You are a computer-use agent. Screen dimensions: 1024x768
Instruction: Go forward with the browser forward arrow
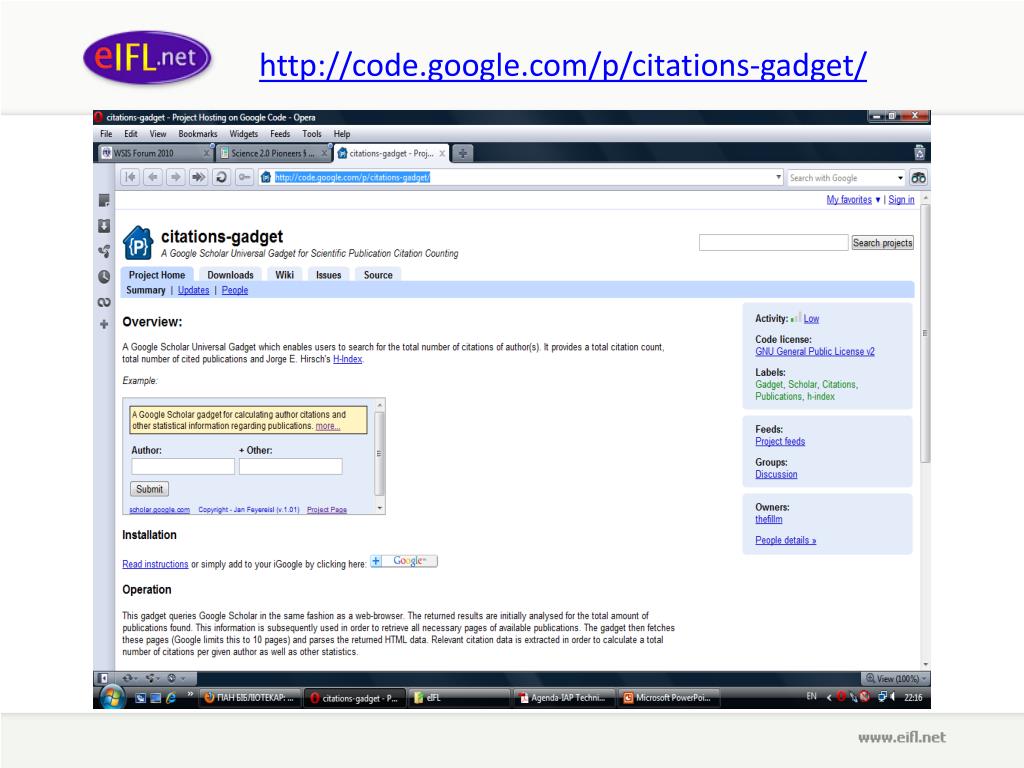176,177
